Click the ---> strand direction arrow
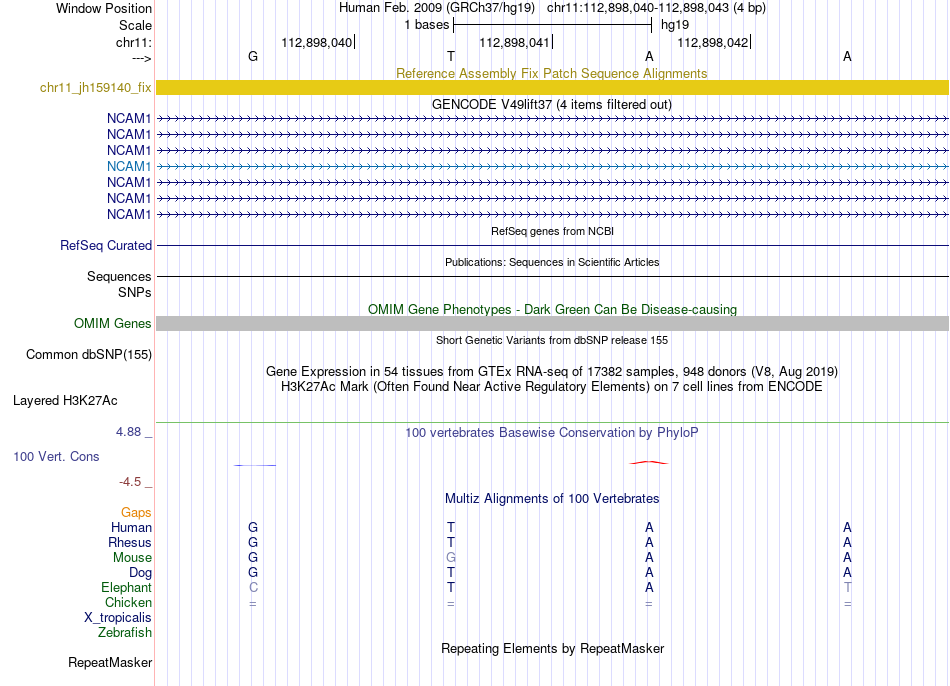 click(142, 58)
